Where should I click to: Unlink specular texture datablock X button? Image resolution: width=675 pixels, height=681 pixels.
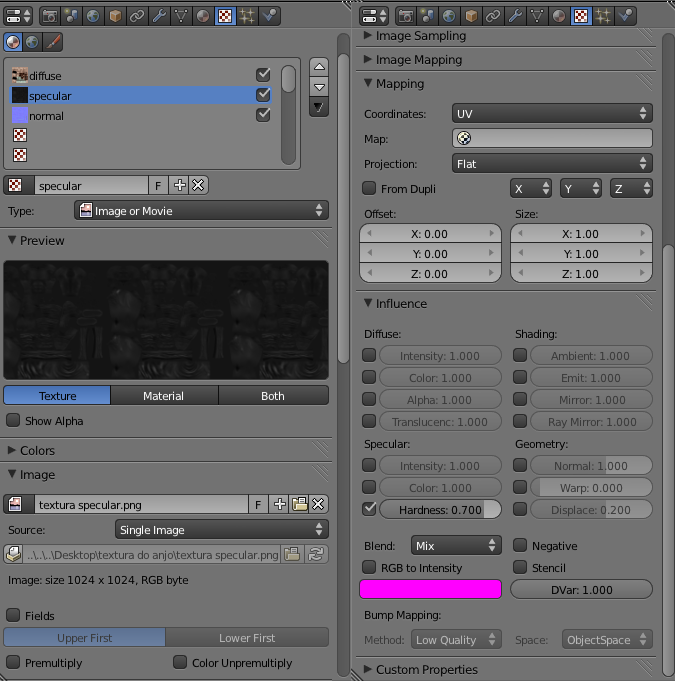[198, 185]
